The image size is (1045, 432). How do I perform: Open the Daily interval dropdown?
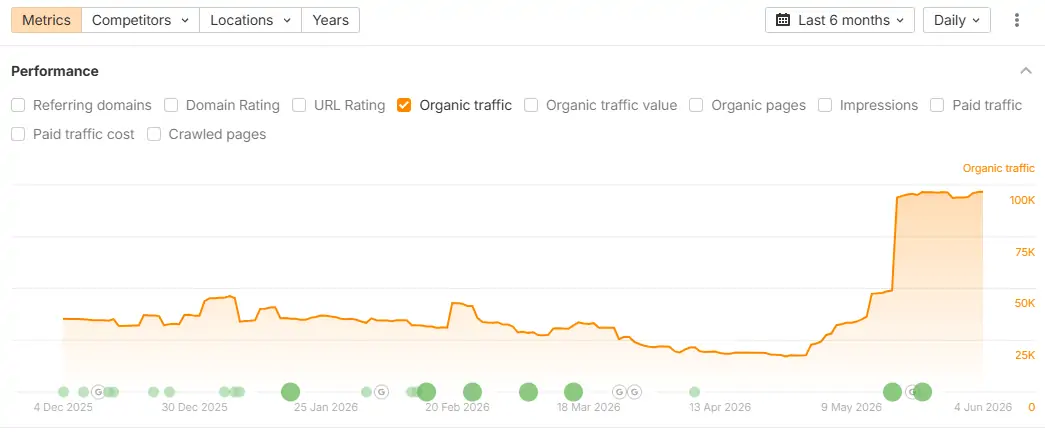point(956,20)
